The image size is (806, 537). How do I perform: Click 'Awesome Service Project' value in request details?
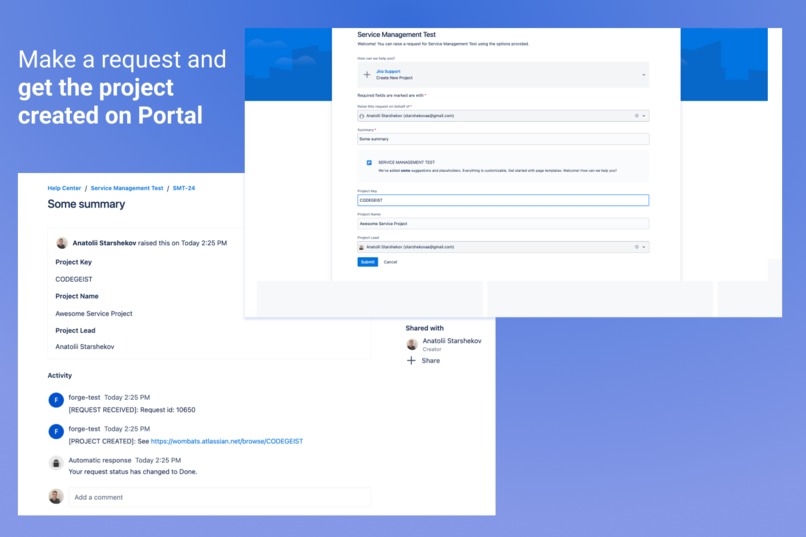pyautogui.click(x=94, y=313)
